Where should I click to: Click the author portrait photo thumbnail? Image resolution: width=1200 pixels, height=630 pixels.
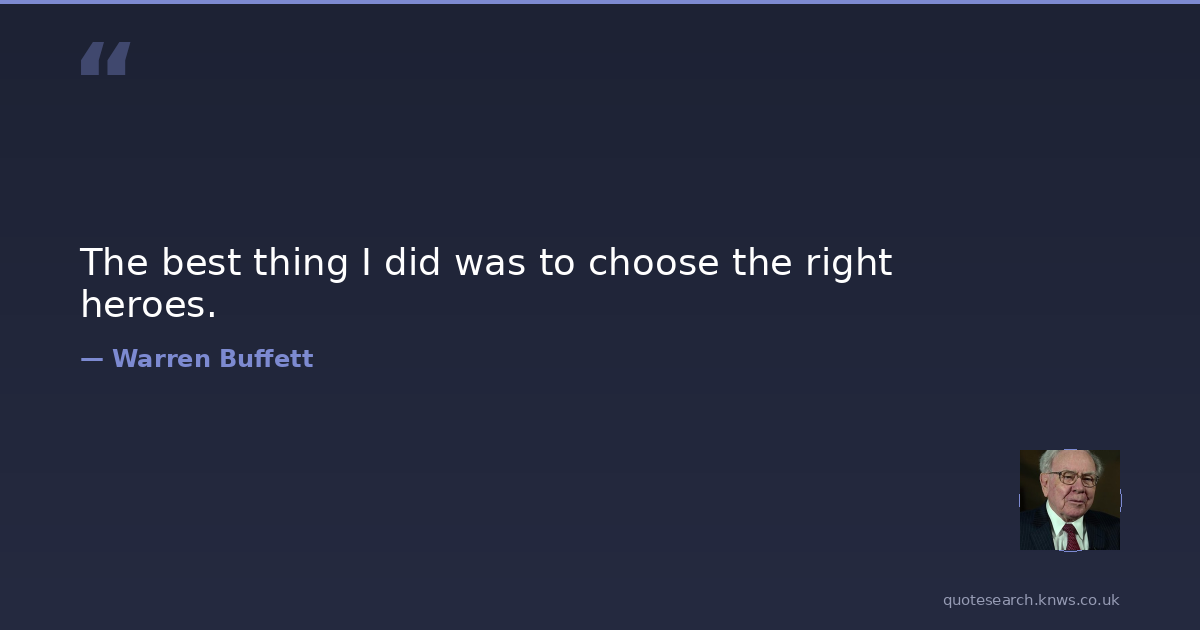(x=1069, y=499)
